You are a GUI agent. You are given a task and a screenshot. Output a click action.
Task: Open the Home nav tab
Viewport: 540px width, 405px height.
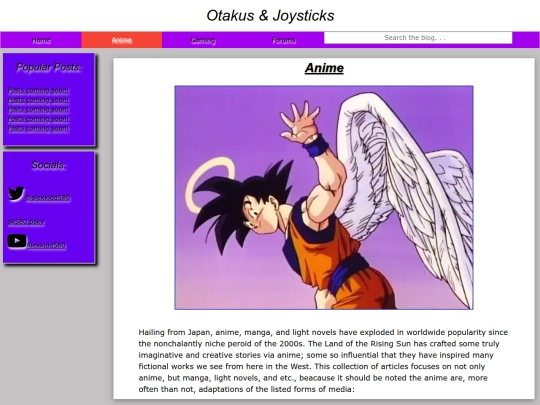[41, 40]
